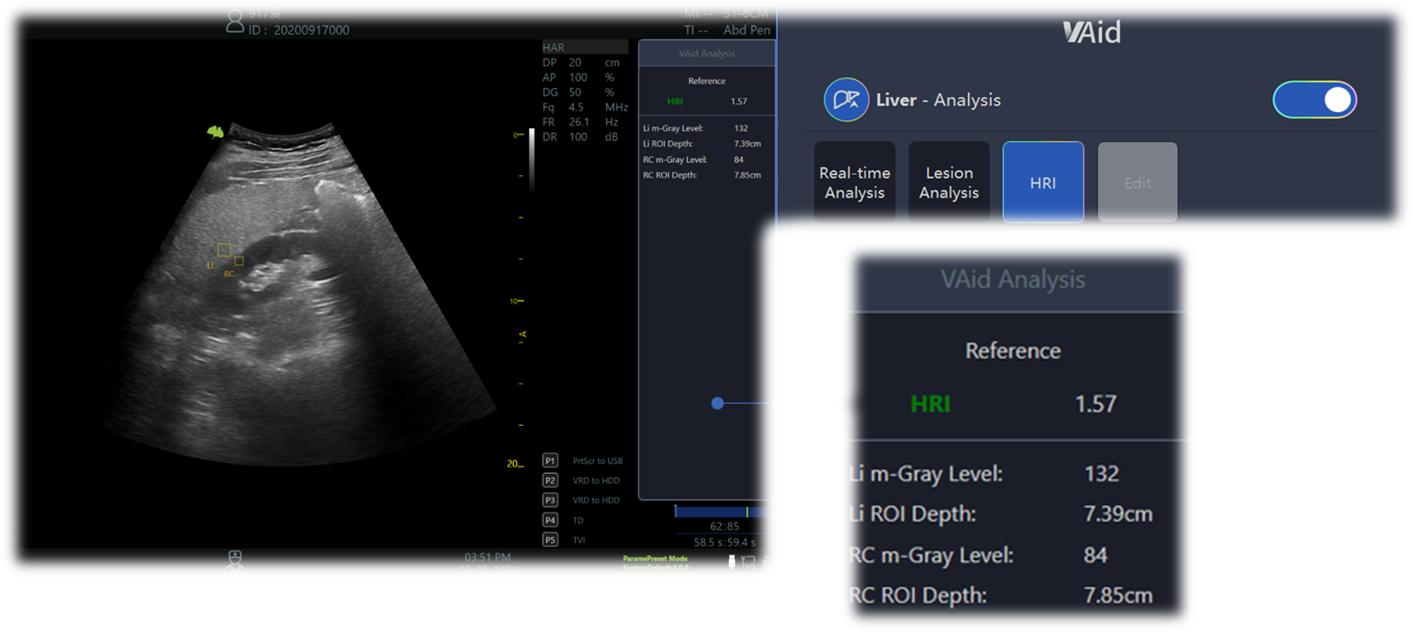Select the blue HRI button
The height and width of the screenshot is (632, 1413).
[1043, 182]
